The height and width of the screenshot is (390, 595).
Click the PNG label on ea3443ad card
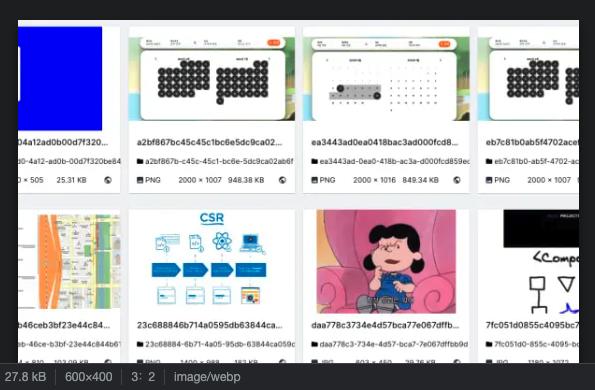click(327, 180)
